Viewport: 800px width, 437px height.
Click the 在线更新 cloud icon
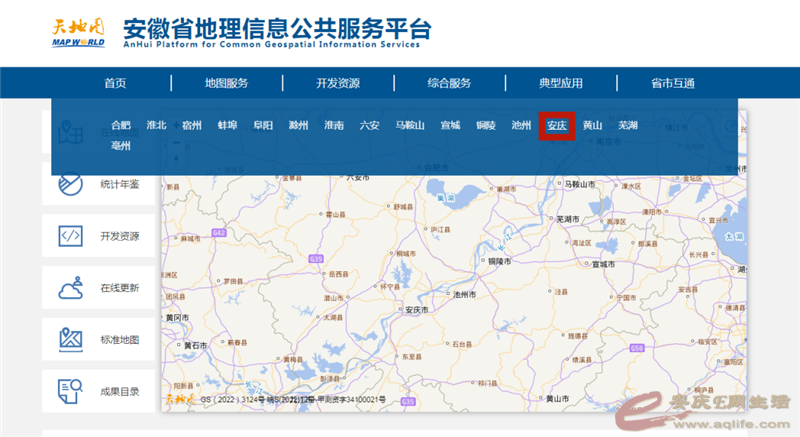tap(70, 288)
